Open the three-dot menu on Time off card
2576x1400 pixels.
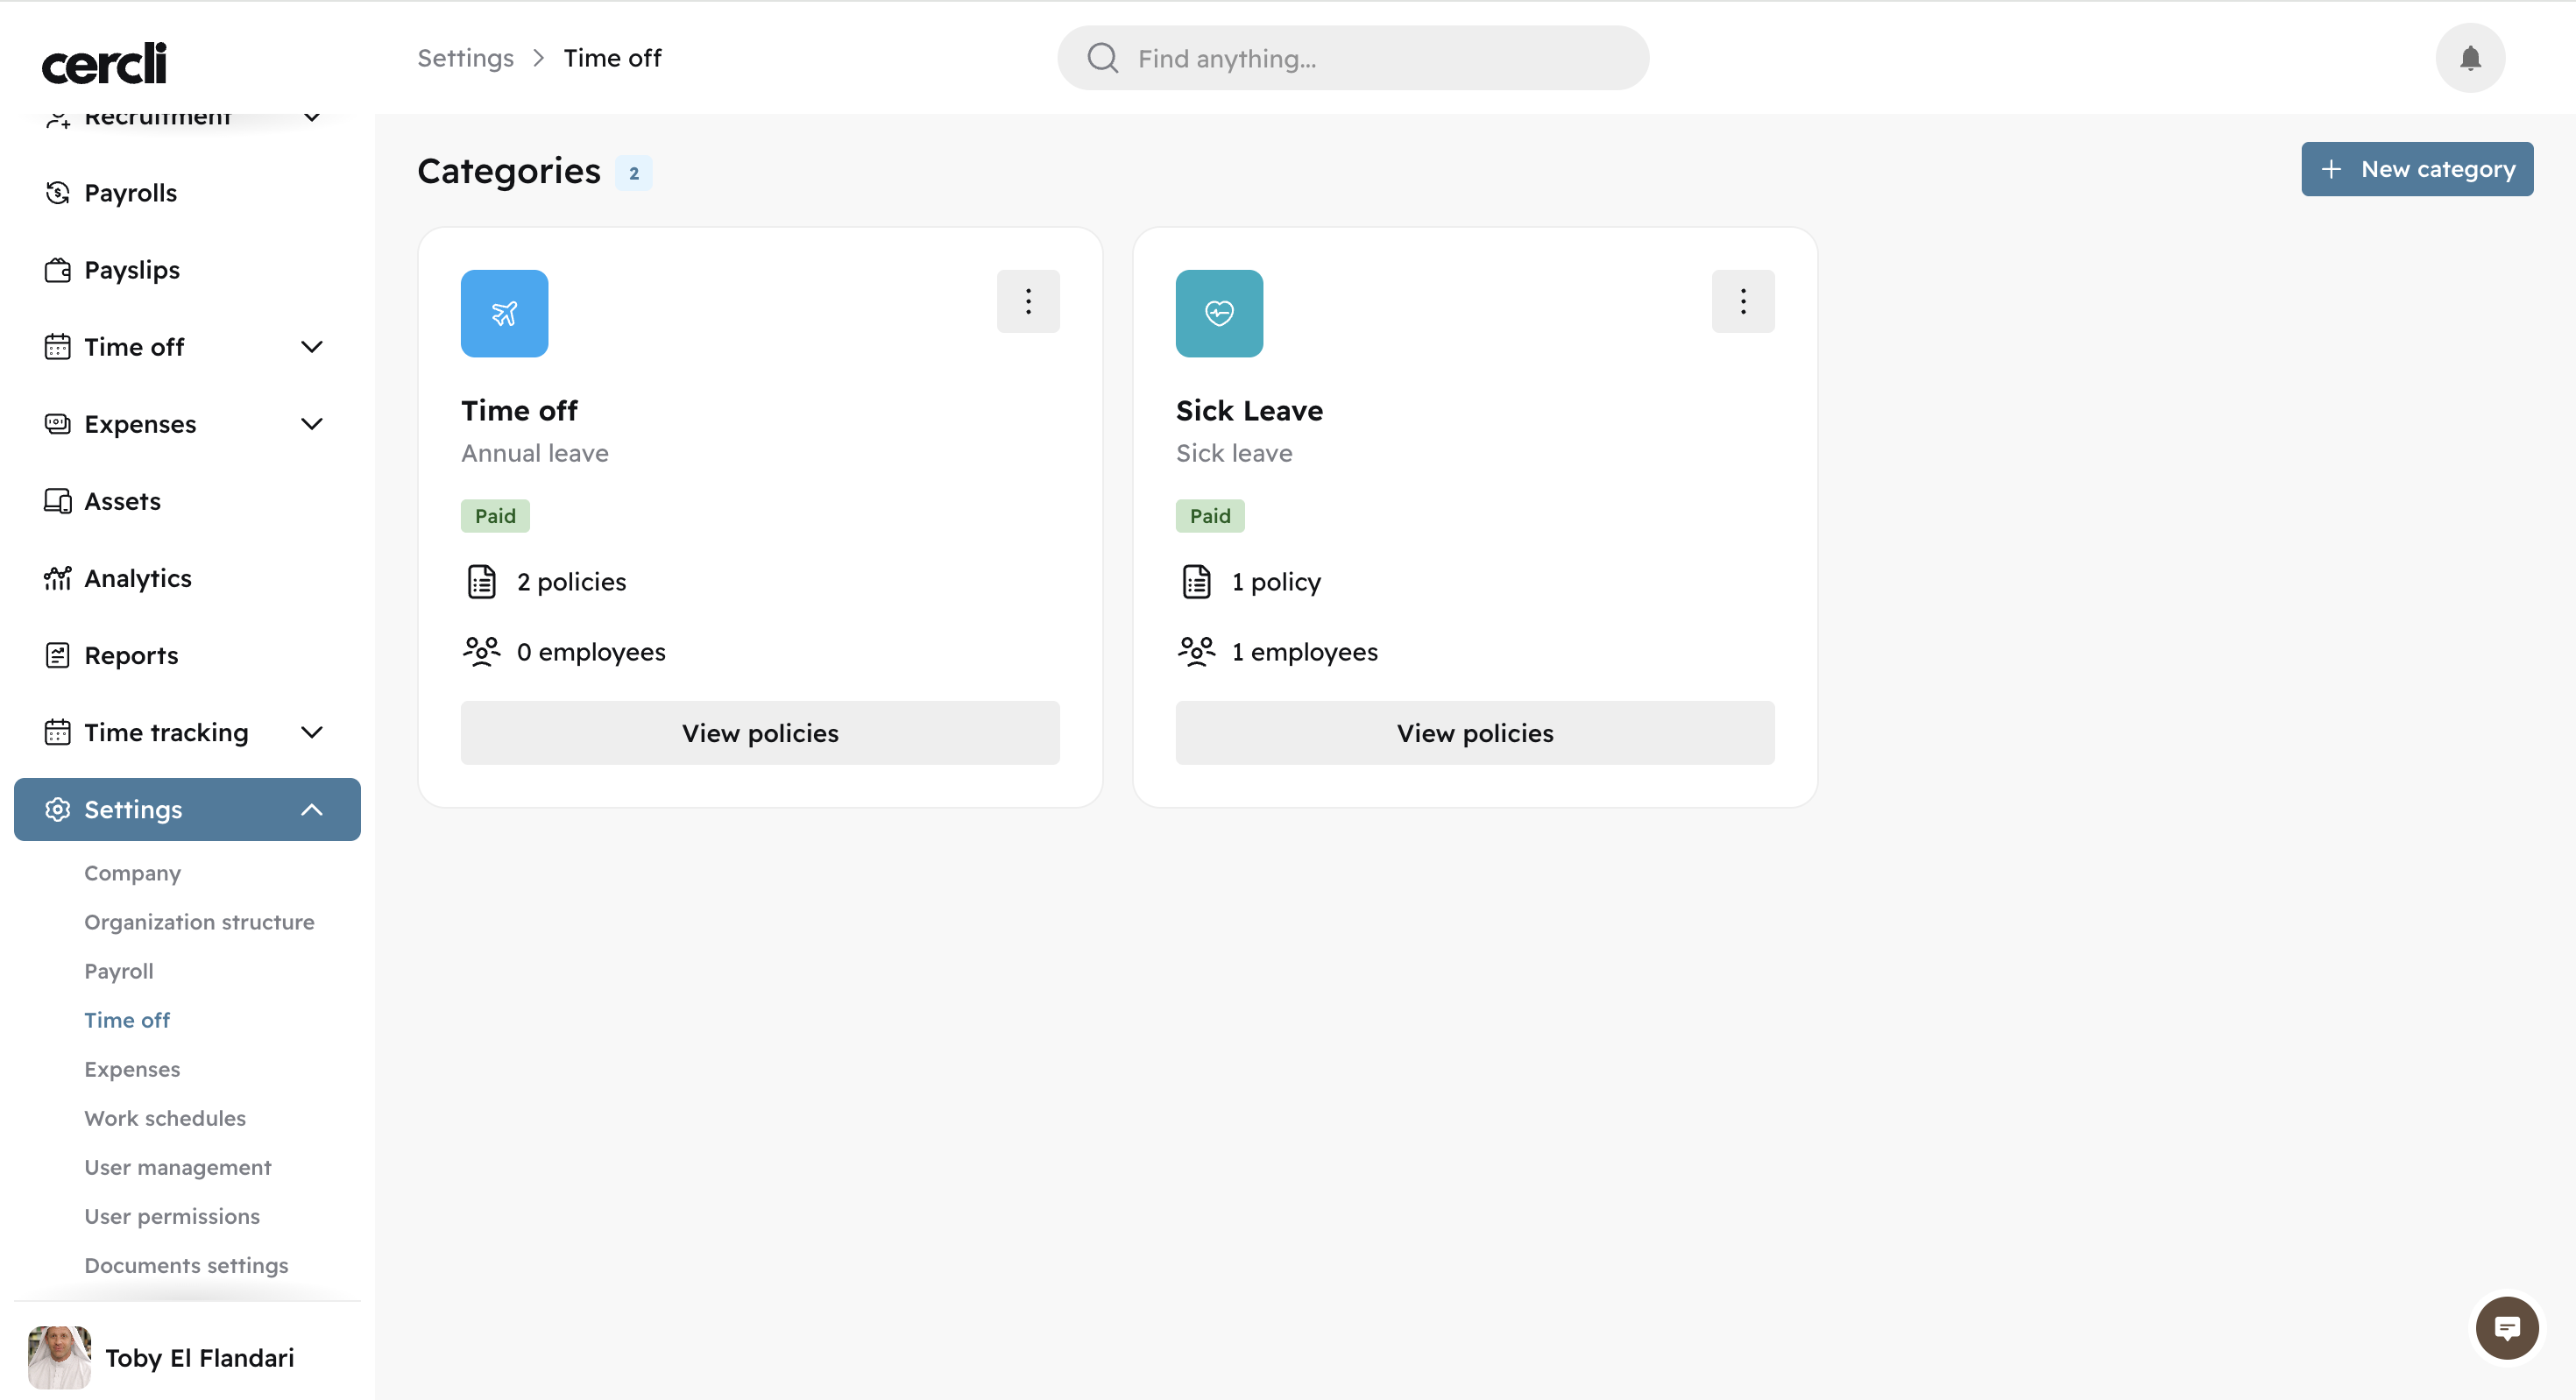click(1027, 301)
